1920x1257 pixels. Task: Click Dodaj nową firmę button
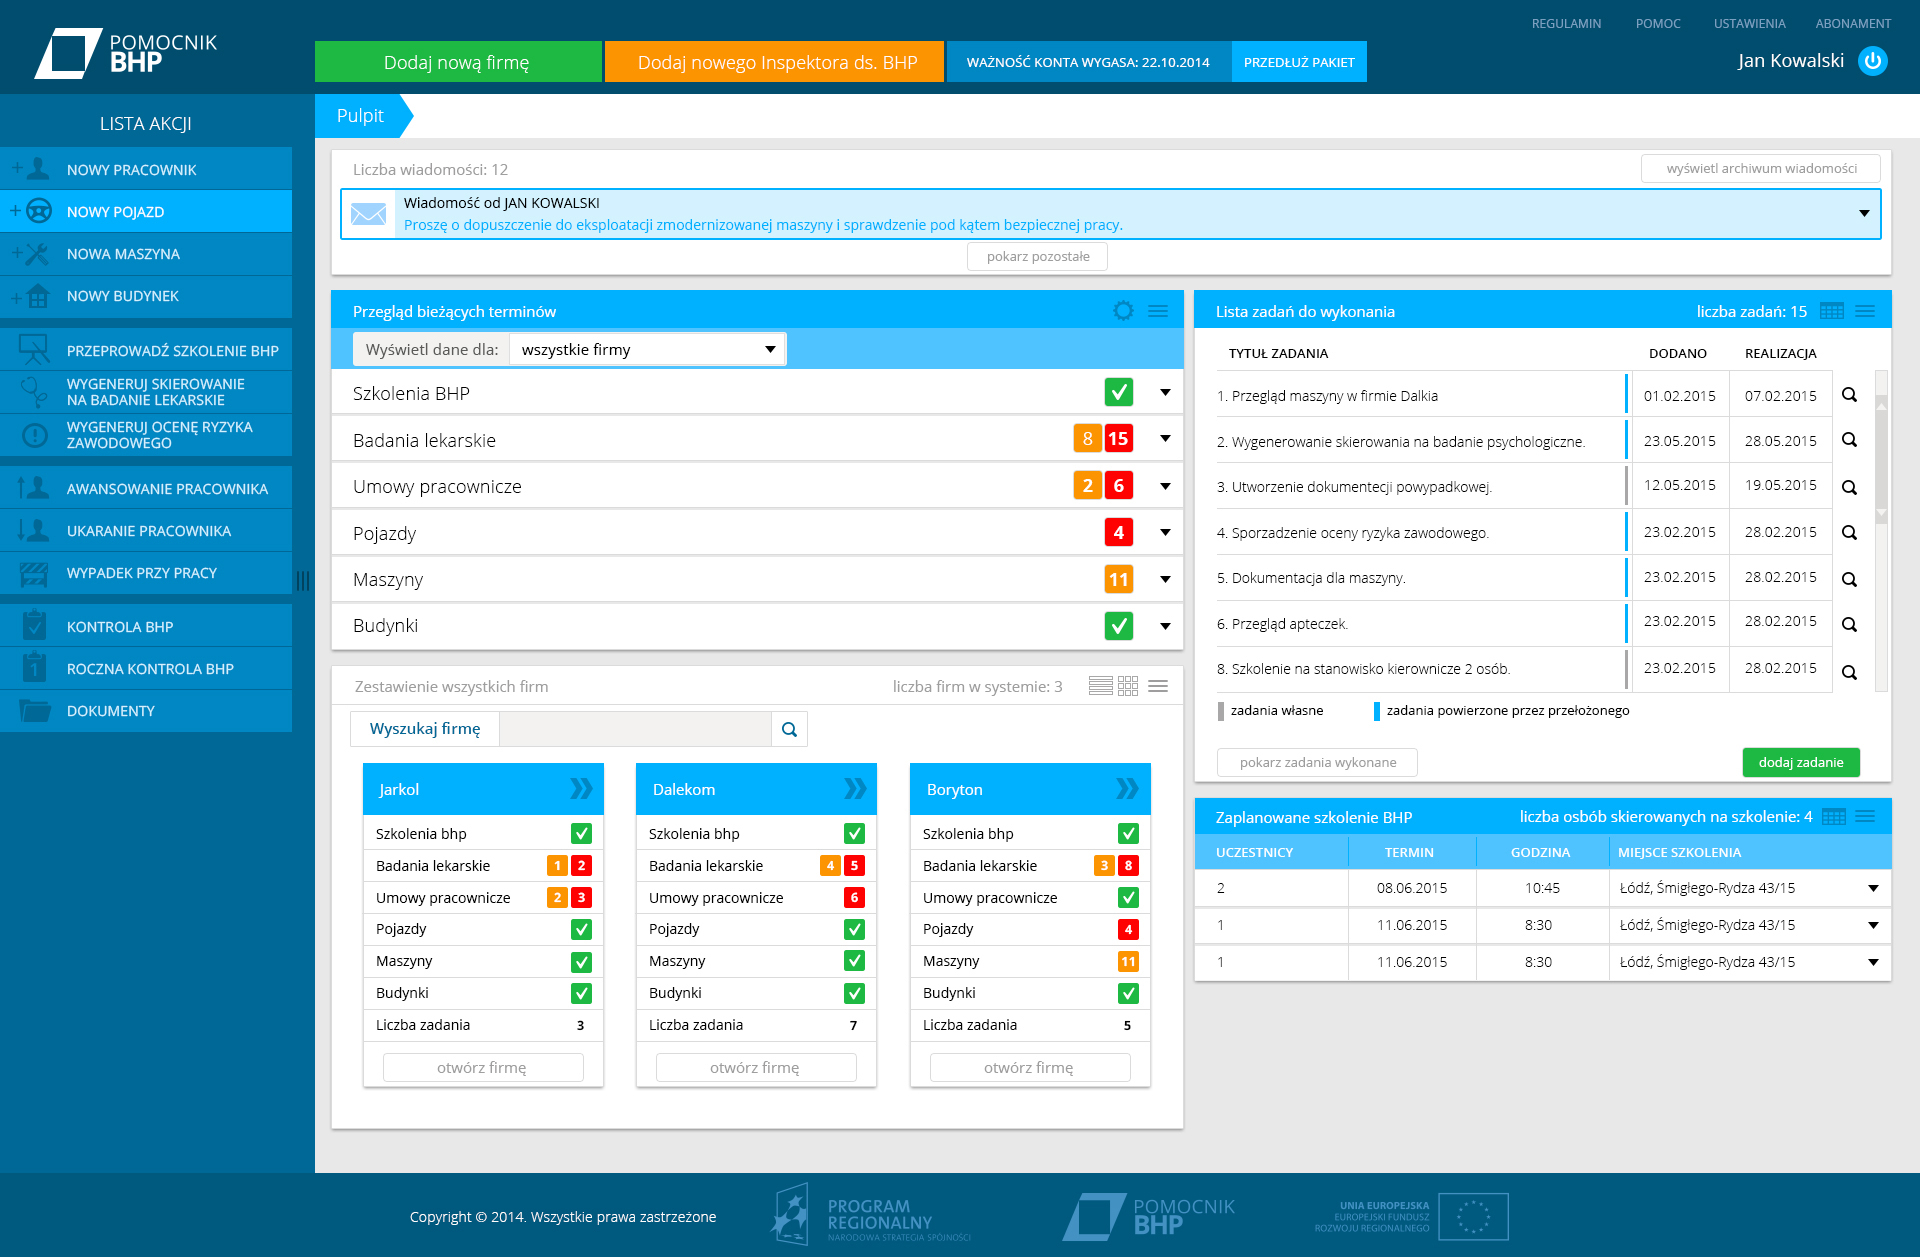pyautogui.click(x=458, y=62)
